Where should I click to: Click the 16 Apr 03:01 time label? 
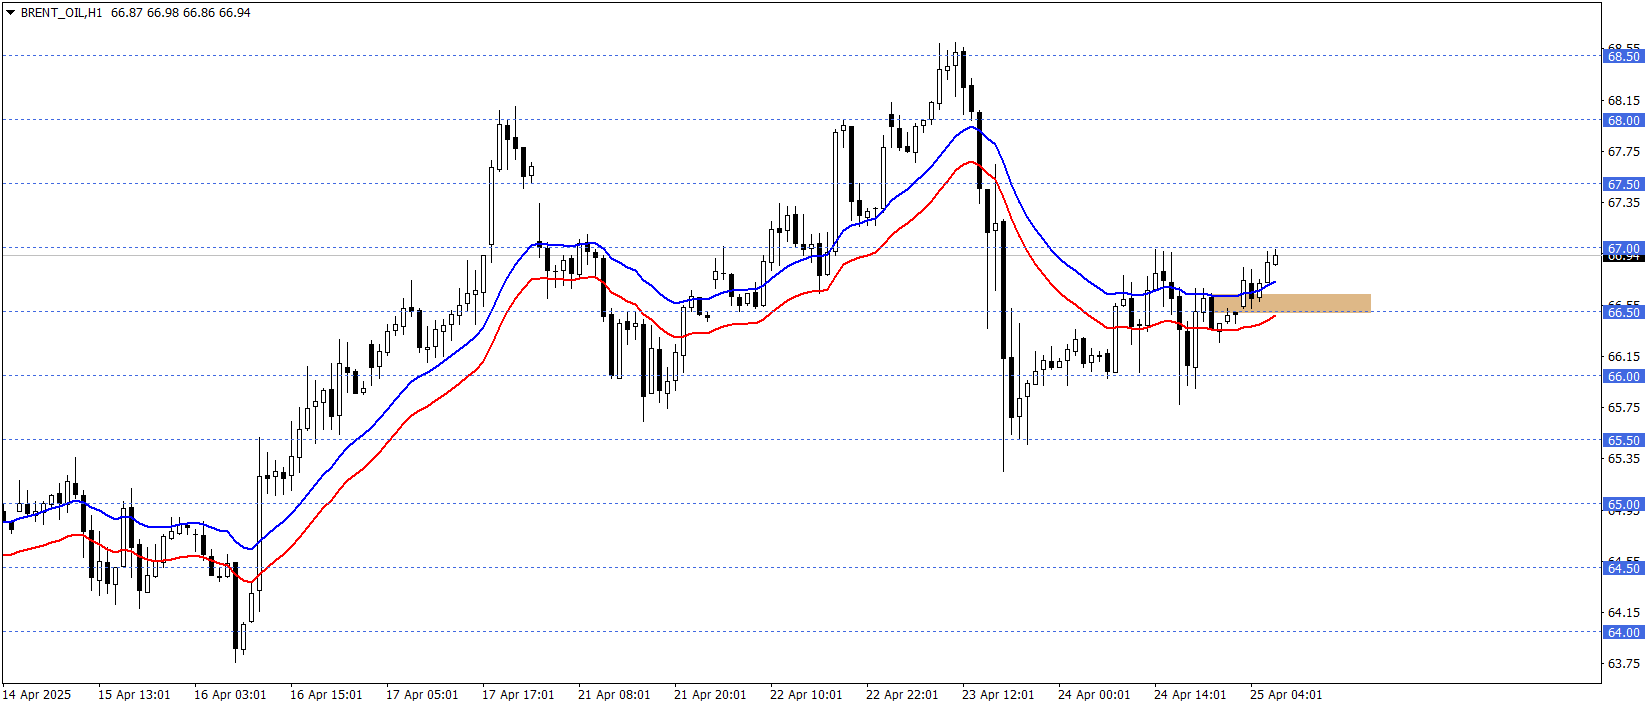point(230,694)
